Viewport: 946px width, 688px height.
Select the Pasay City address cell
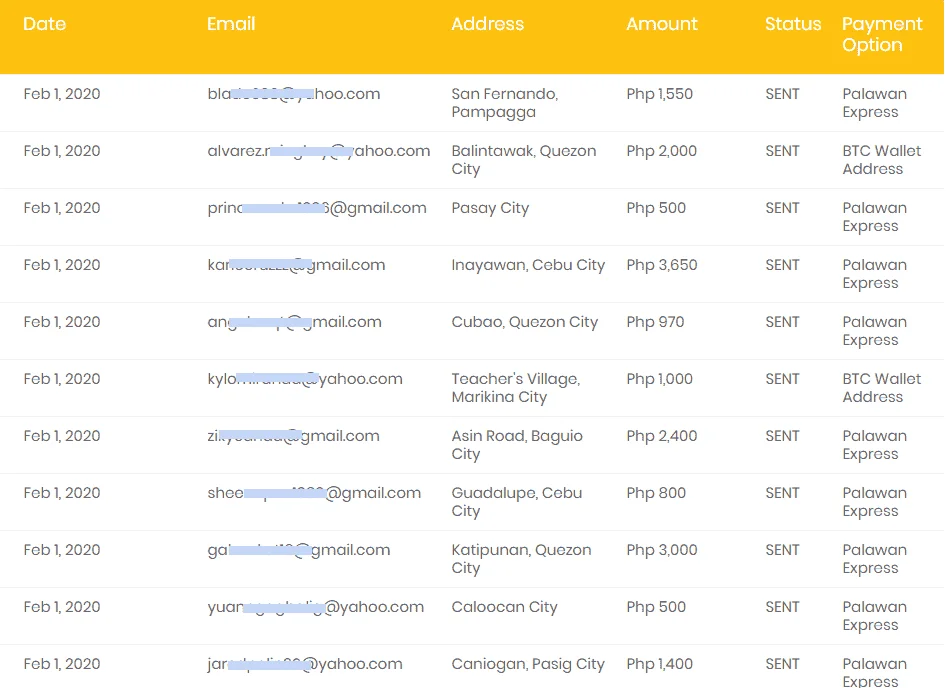click(x=490, y=208)
